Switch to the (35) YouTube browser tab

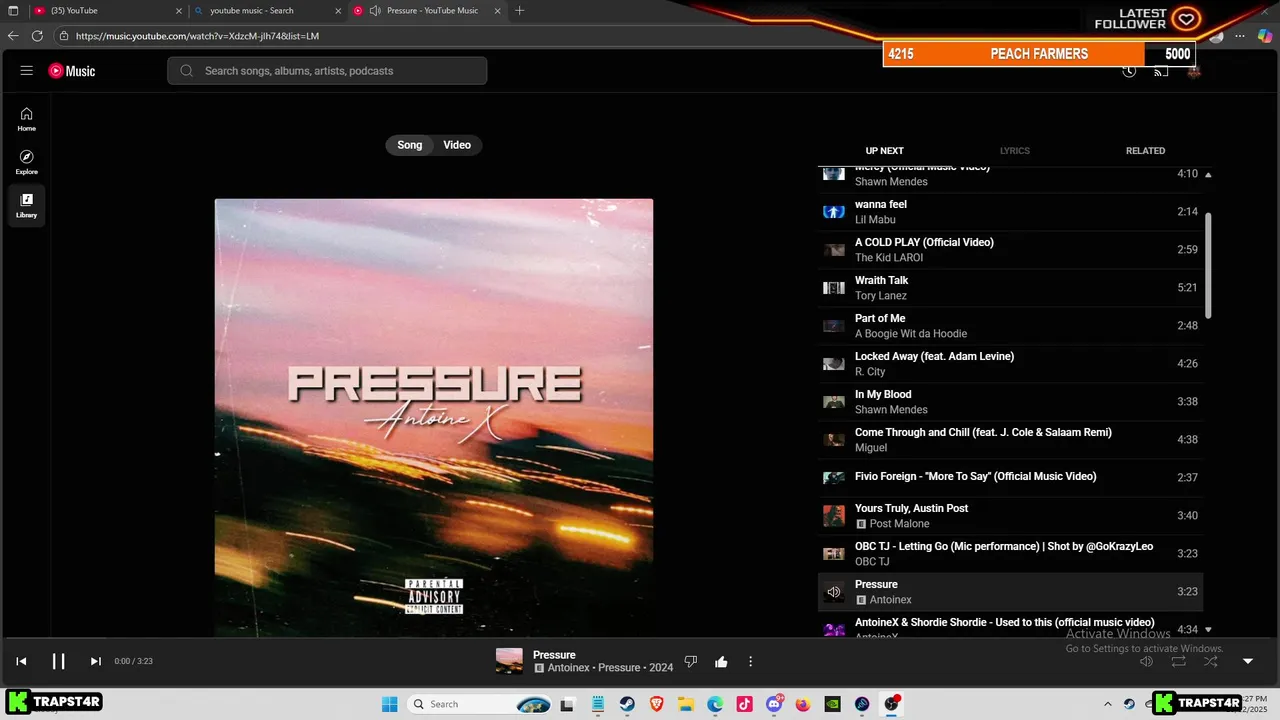tap(107, 11)
